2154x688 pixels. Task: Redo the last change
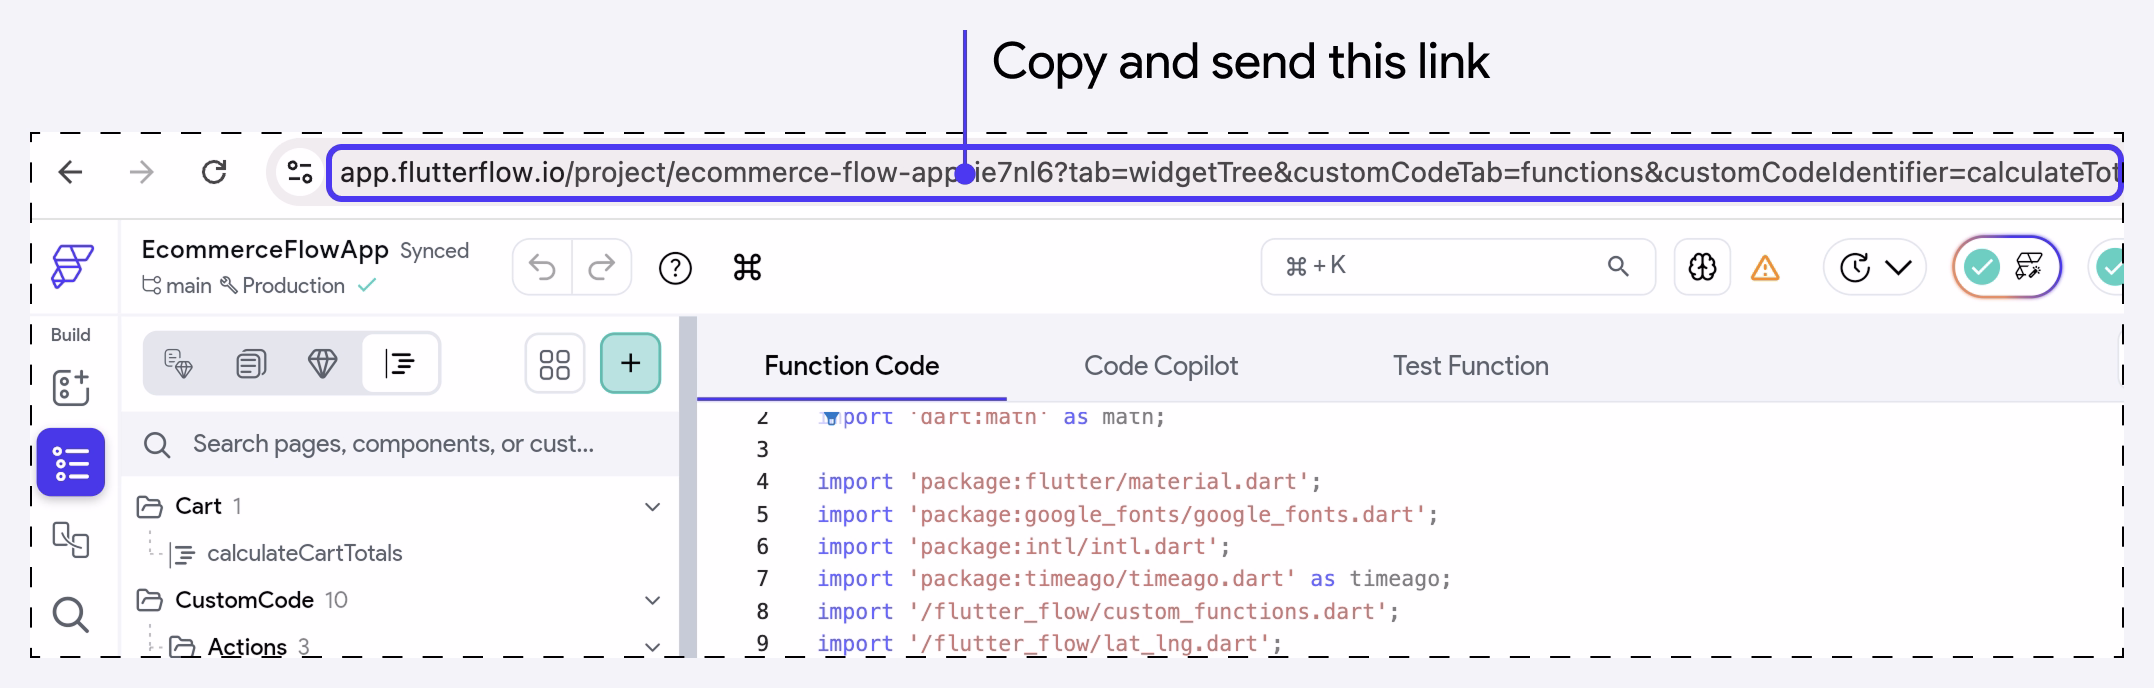pos(602,268)
